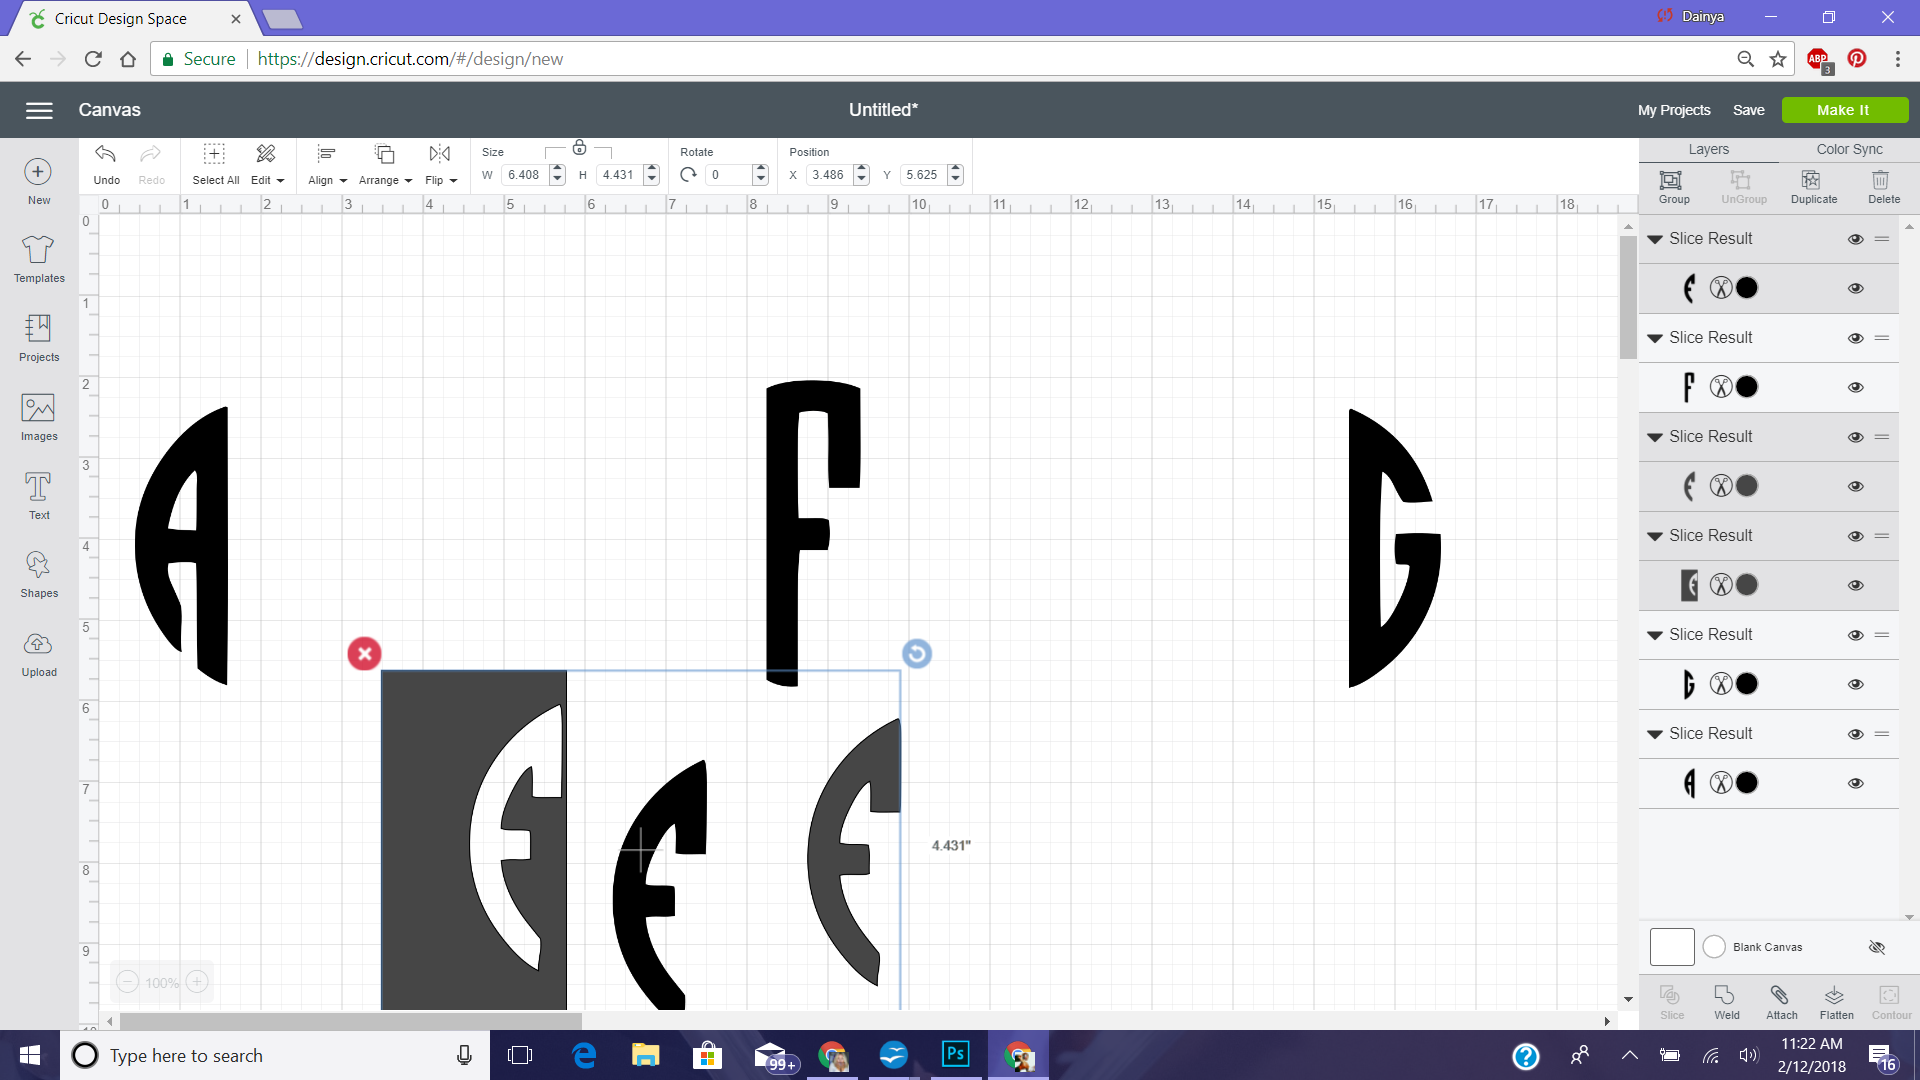Select the Text tool
This screenshot has height=1080, width=1920.
pyautogui.click(x=39, y=496)
